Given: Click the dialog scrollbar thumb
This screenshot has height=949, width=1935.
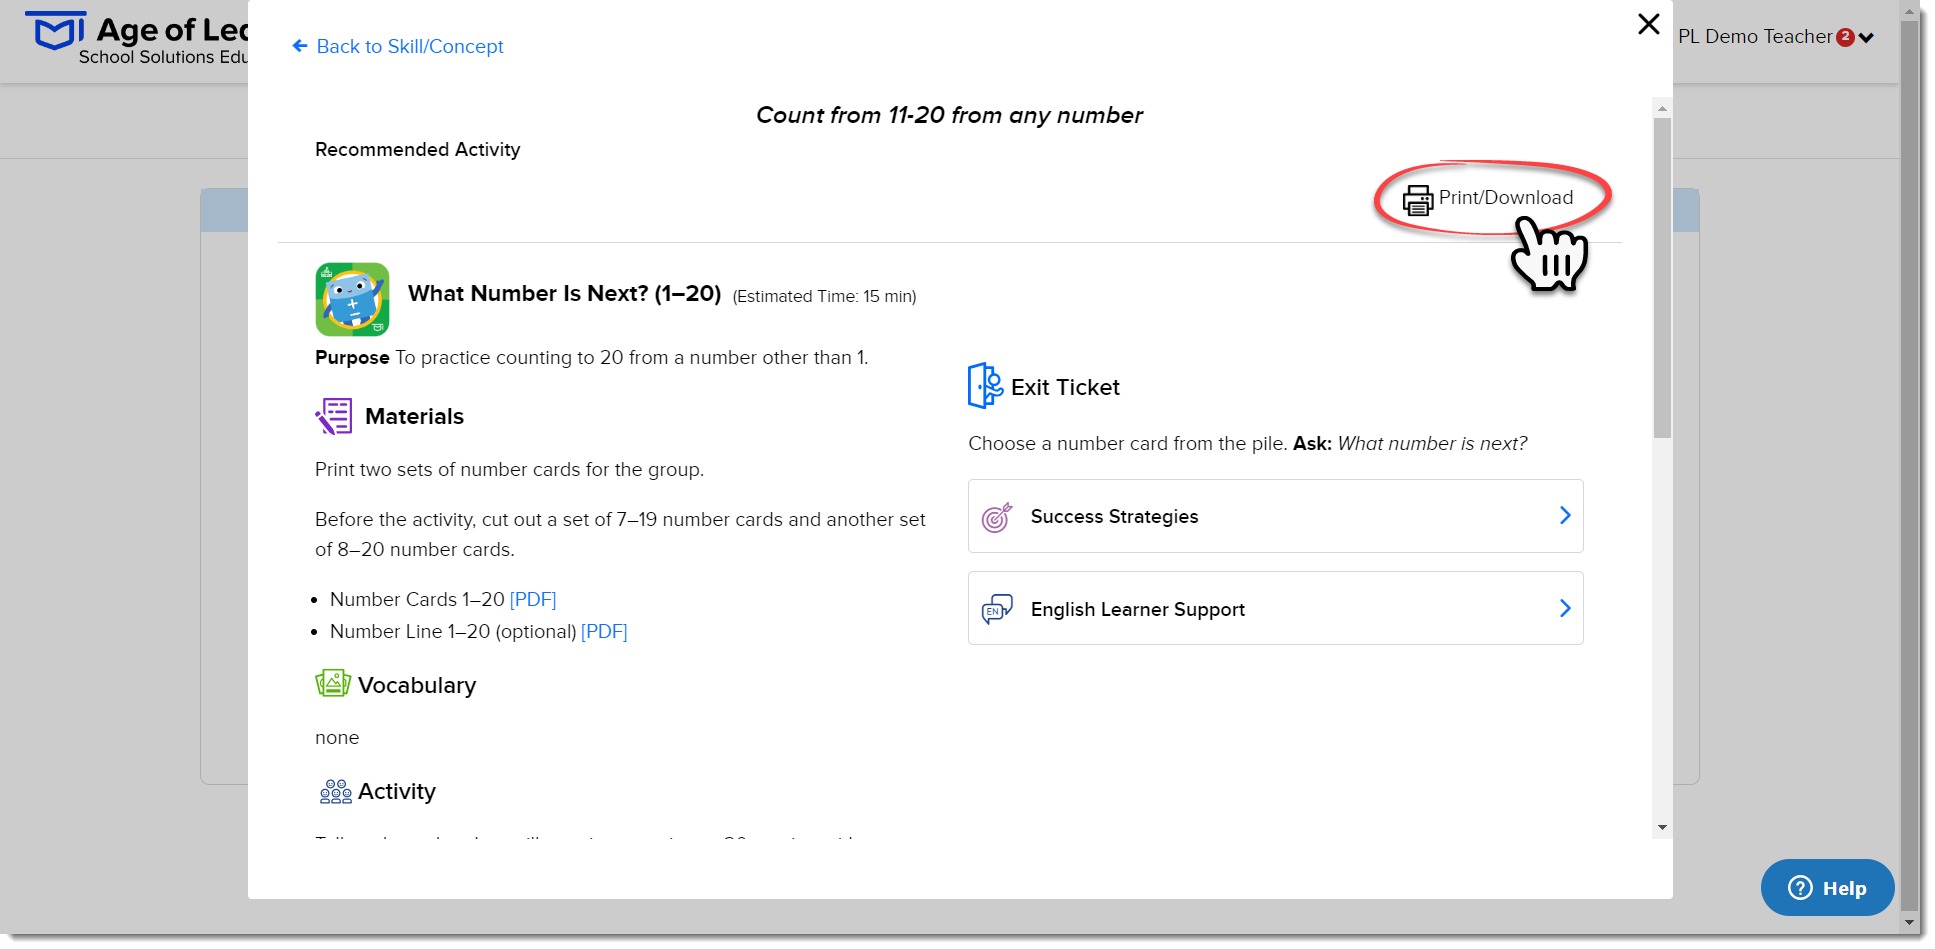Looking at the screenshot, I should point(1662,278).
